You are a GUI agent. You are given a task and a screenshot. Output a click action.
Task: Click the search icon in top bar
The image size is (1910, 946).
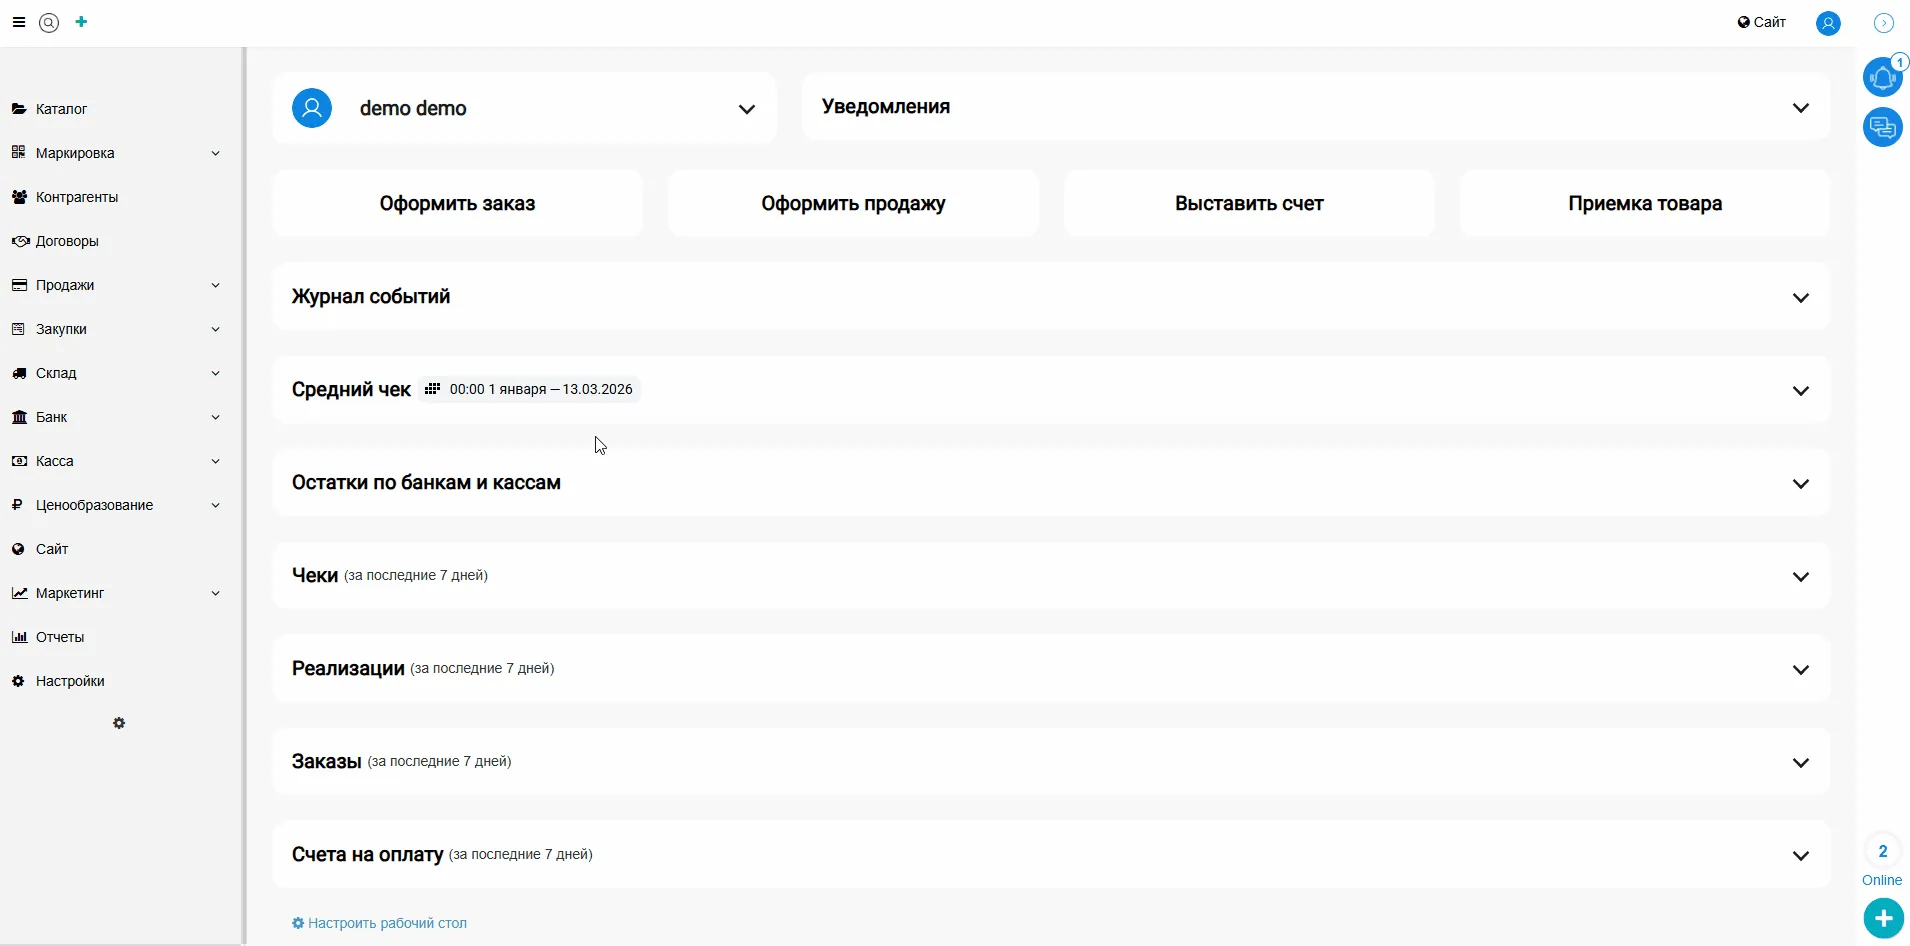pyautogui.click(x=49, y=22)
